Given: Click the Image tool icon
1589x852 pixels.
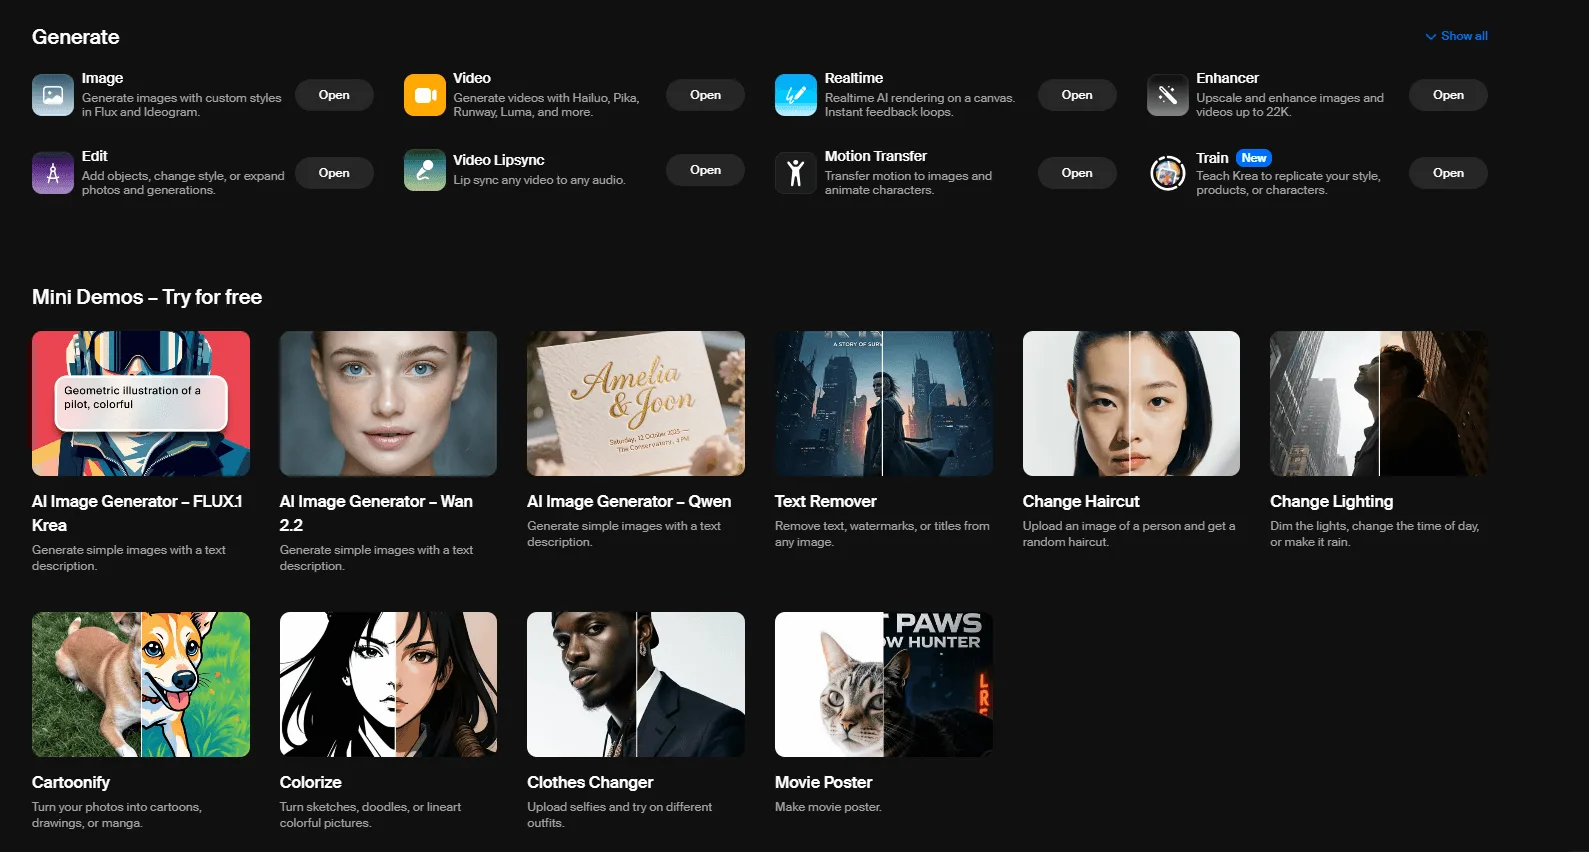Looking at the screenshot, I should 53,95.
